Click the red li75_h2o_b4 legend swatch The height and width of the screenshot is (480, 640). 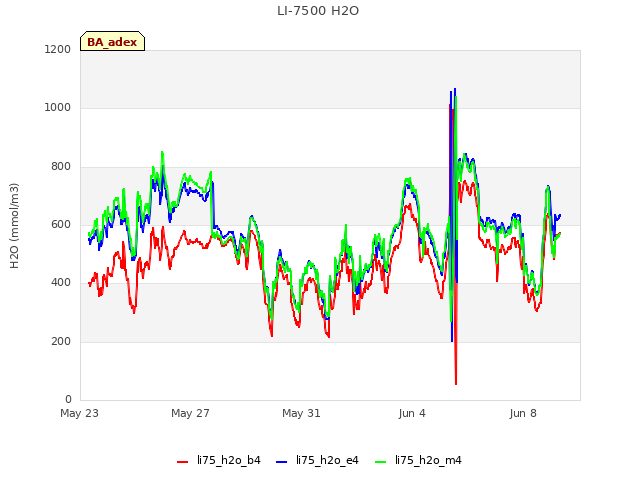(x=182, y=462)
